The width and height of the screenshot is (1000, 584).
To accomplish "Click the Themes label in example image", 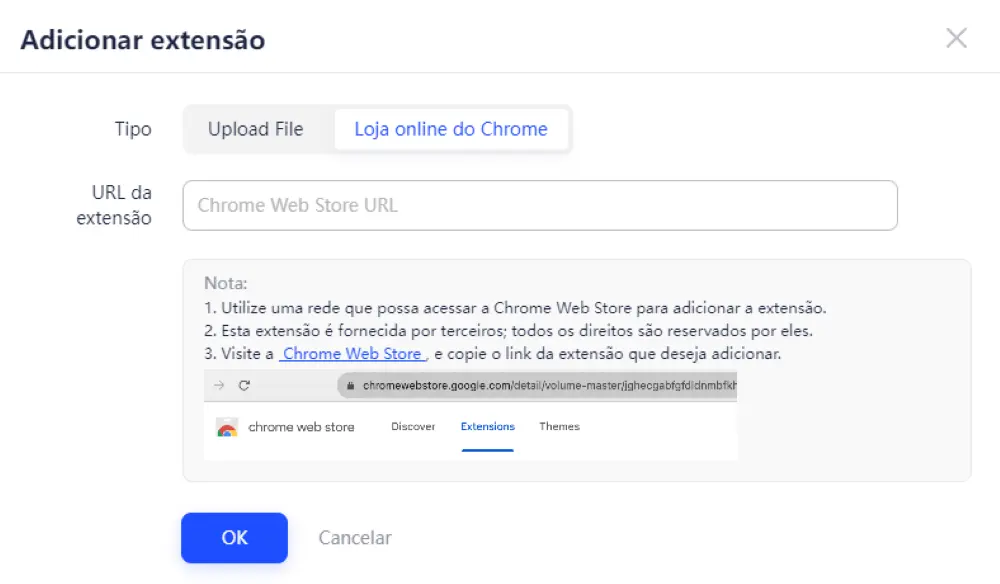I will click(559, 427).
